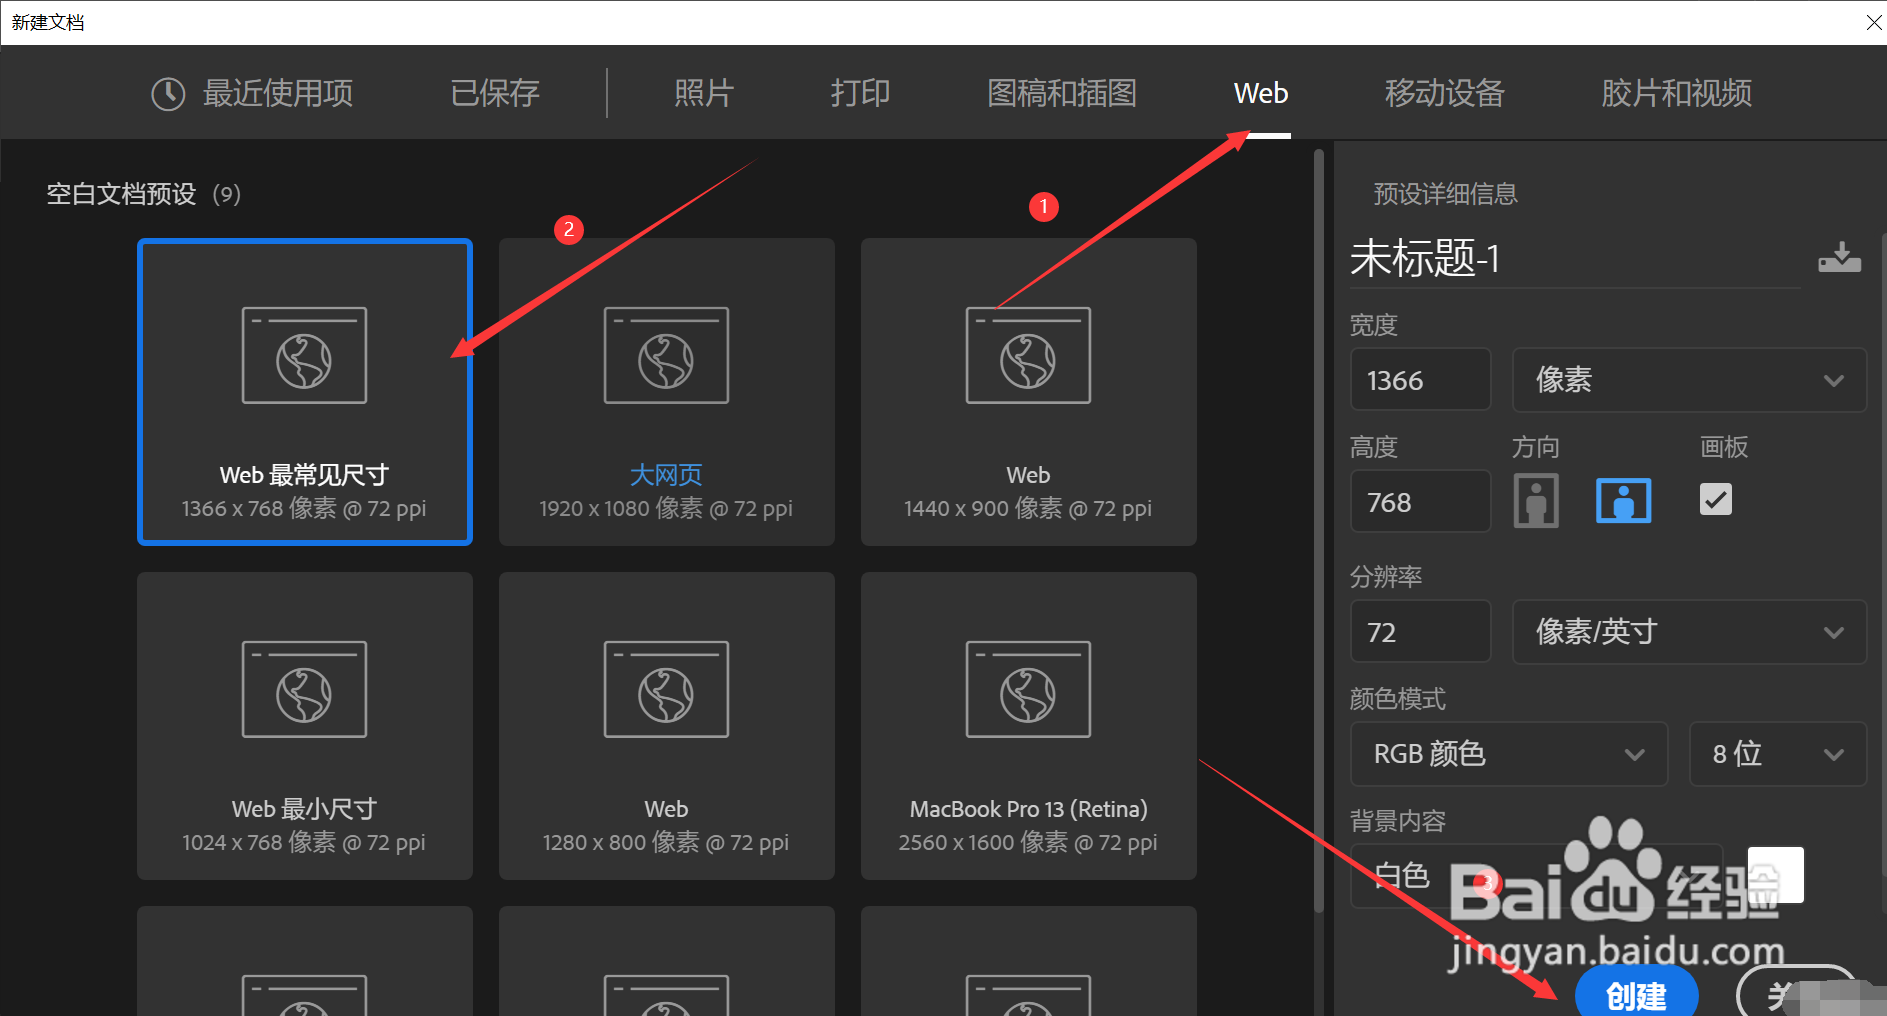This screenshot has width=1887, height=1016.
Task: Click the globe icon of 大网页 preset
Action: [x=666, y=356]
